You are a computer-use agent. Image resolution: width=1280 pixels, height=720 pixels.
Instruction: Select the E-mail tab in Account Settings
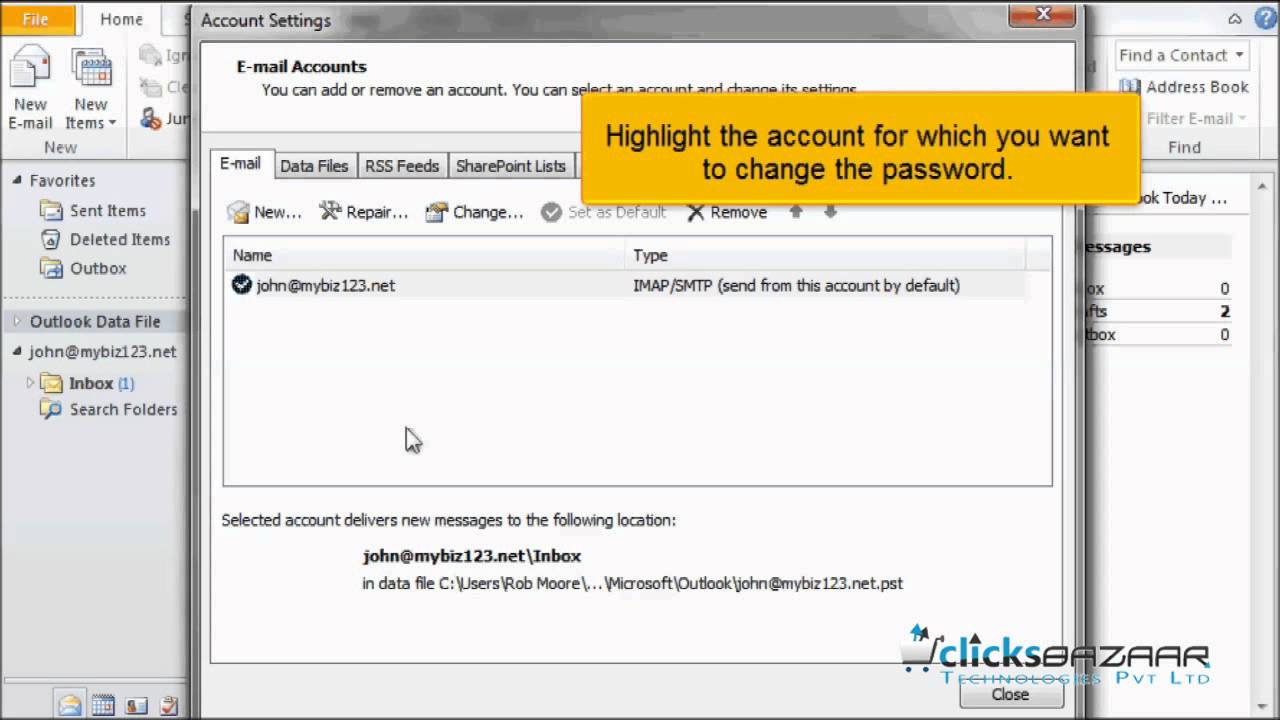pyautogui.click(x=240, y=164)
